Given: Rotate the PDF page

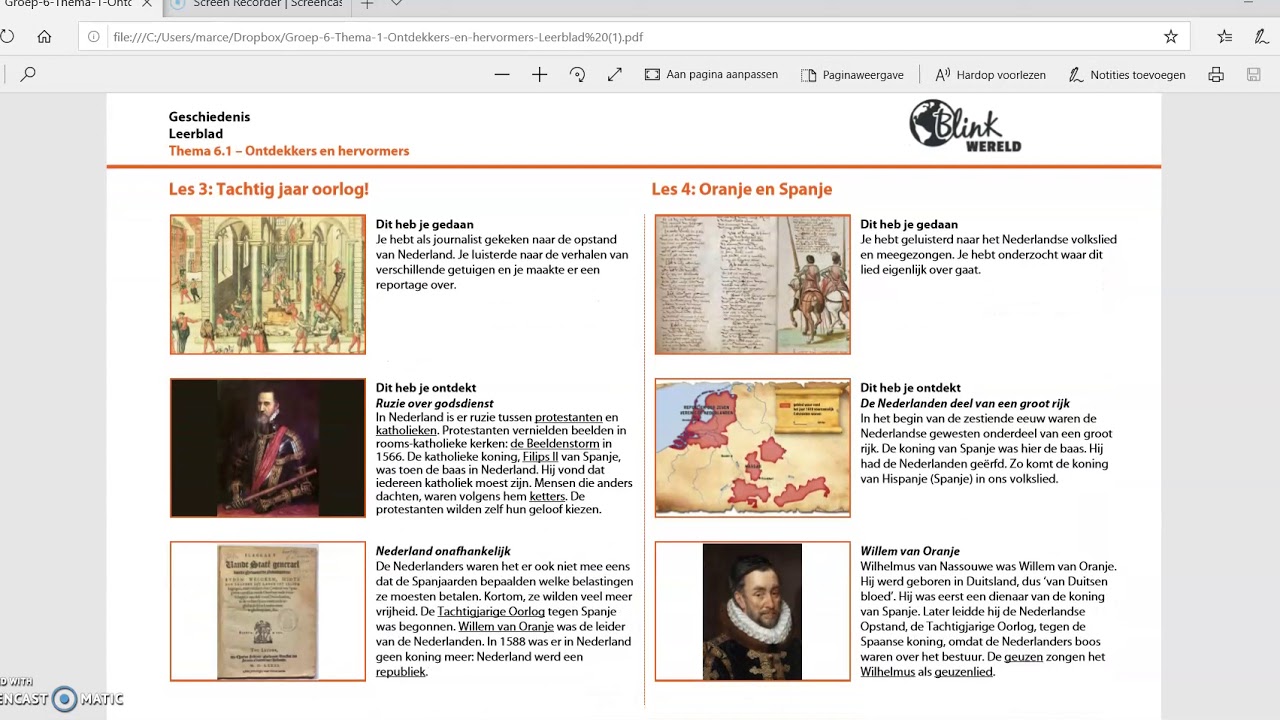Looking at the screenshot, I should [x=577, y=75].
